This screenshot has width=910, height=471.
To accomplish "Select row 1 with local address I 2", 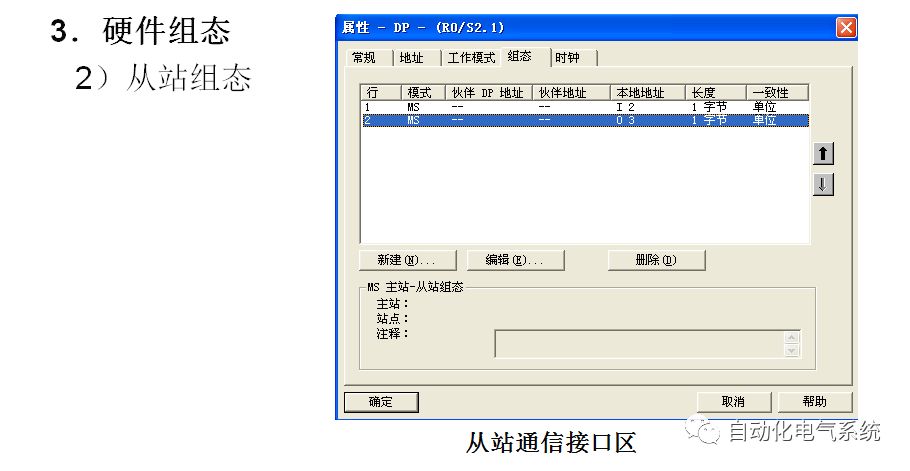I will coord(585,107).
